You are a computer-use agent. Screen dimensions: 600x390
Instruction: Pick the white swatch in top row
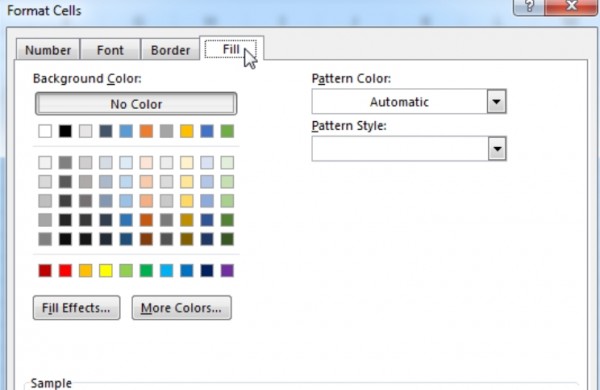point(45,131)
